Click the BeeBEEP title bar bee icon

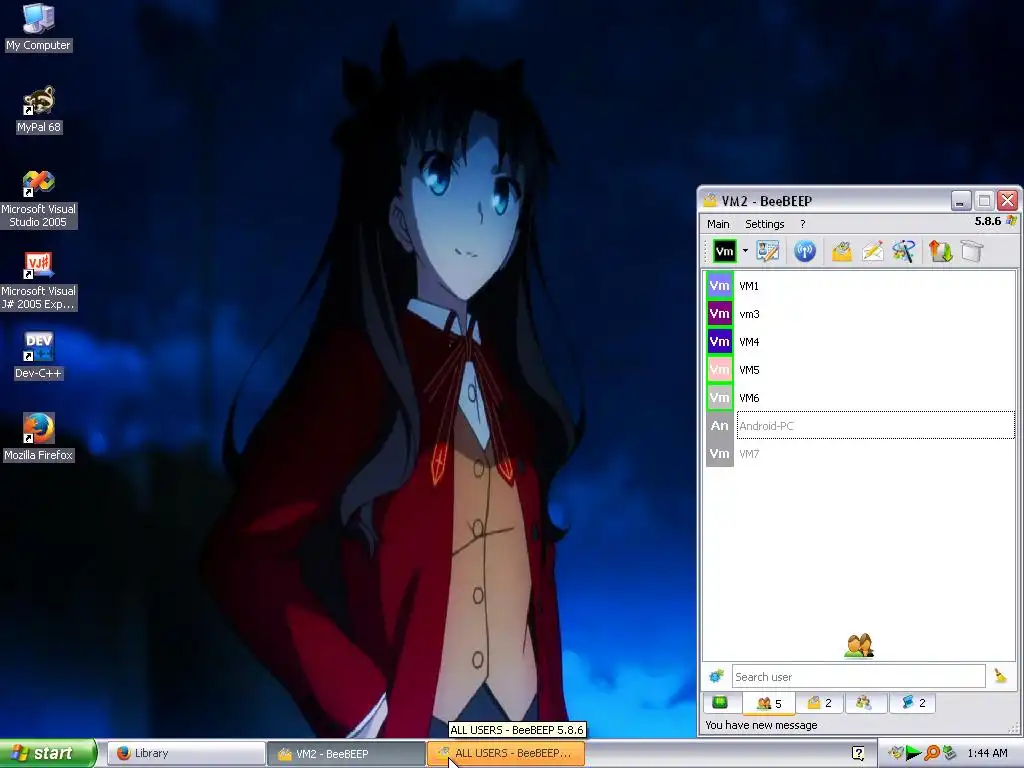pyautogui.click(x=710, y=200)
